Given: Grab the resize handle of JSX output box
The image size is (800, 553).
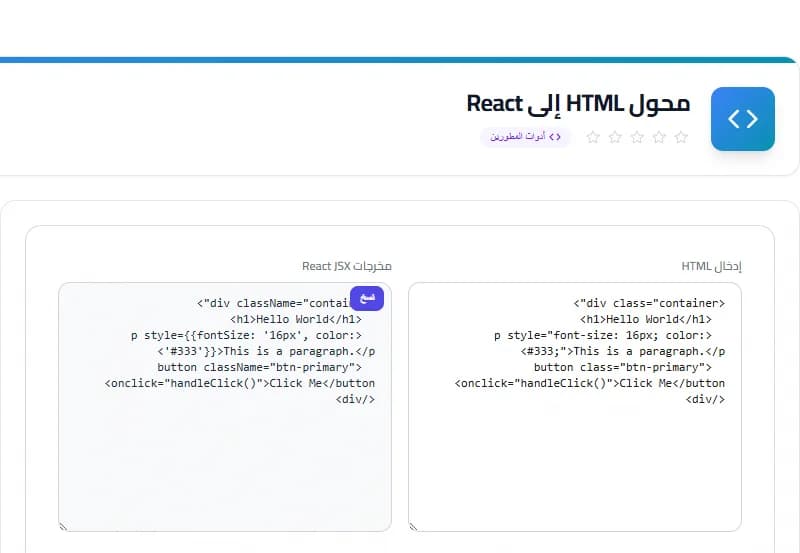Looking at the screenshot, I should pos(63,526).
